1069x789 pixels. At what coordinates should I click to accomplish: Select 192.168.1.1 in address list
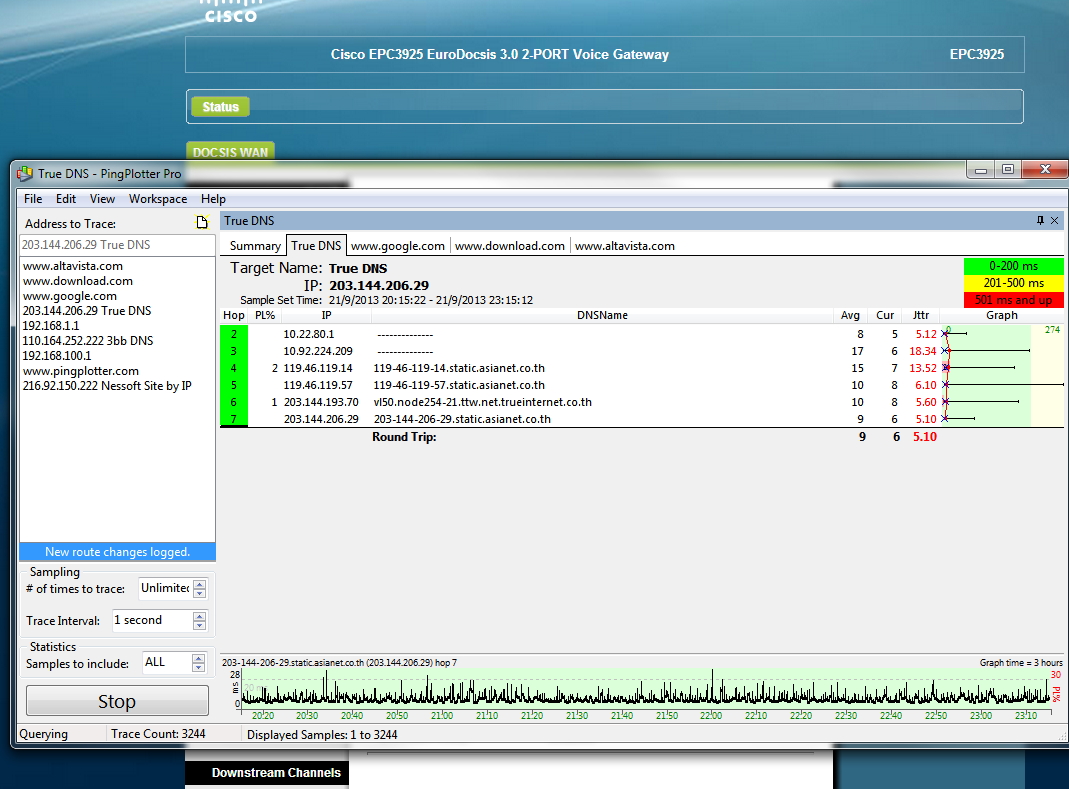[x=50, y=326]
